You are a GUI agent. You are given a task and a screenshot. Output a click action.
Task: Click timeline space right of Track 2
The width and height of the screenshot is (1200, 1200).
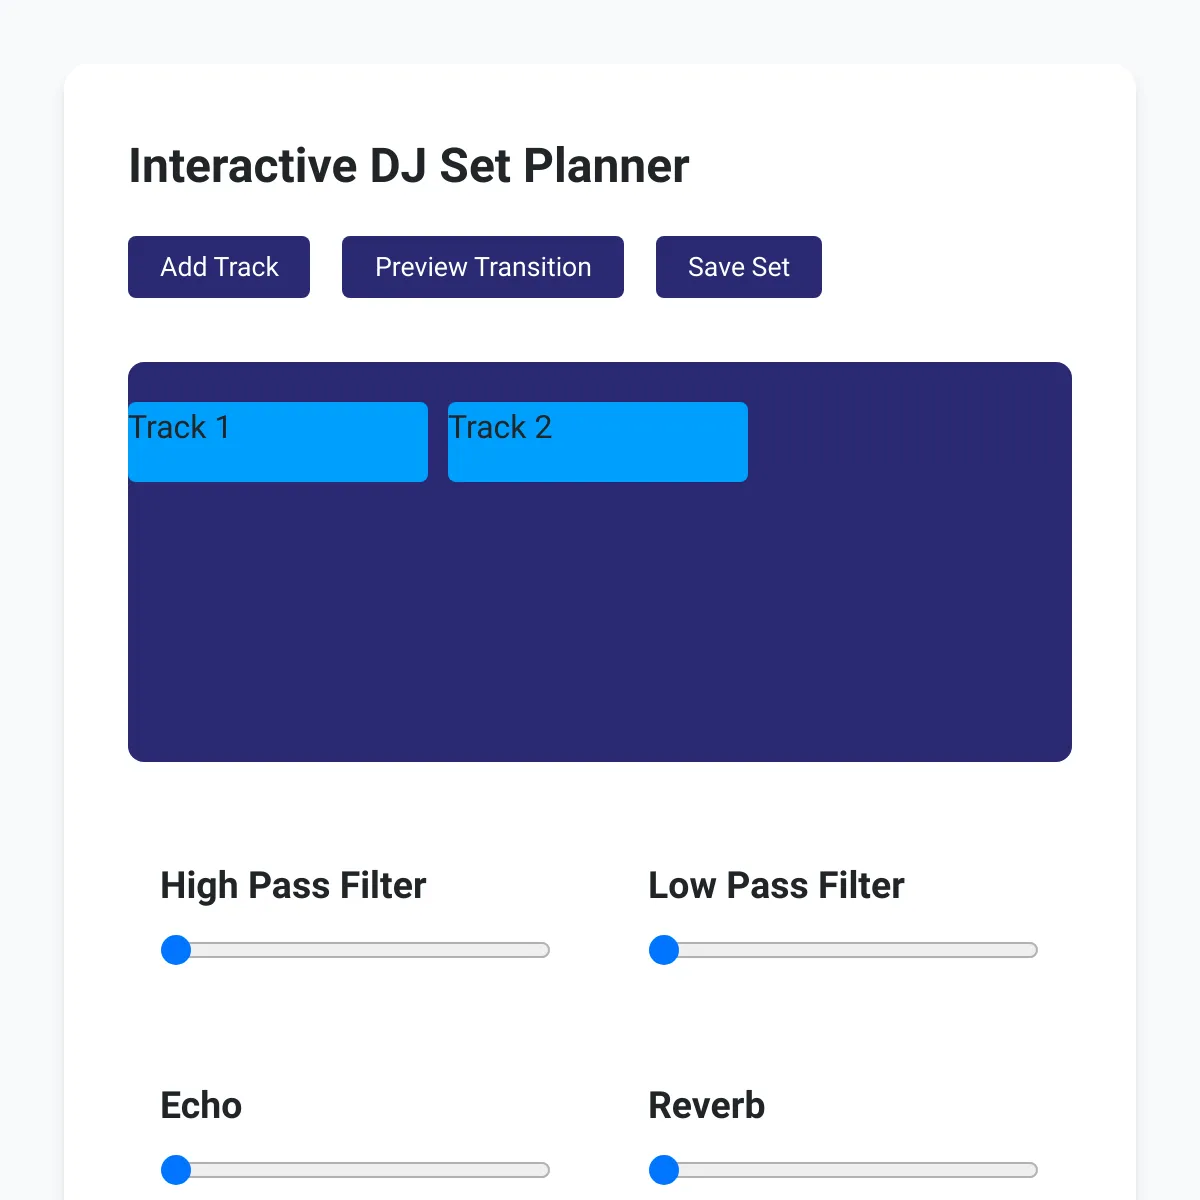(x=910, y=442)
